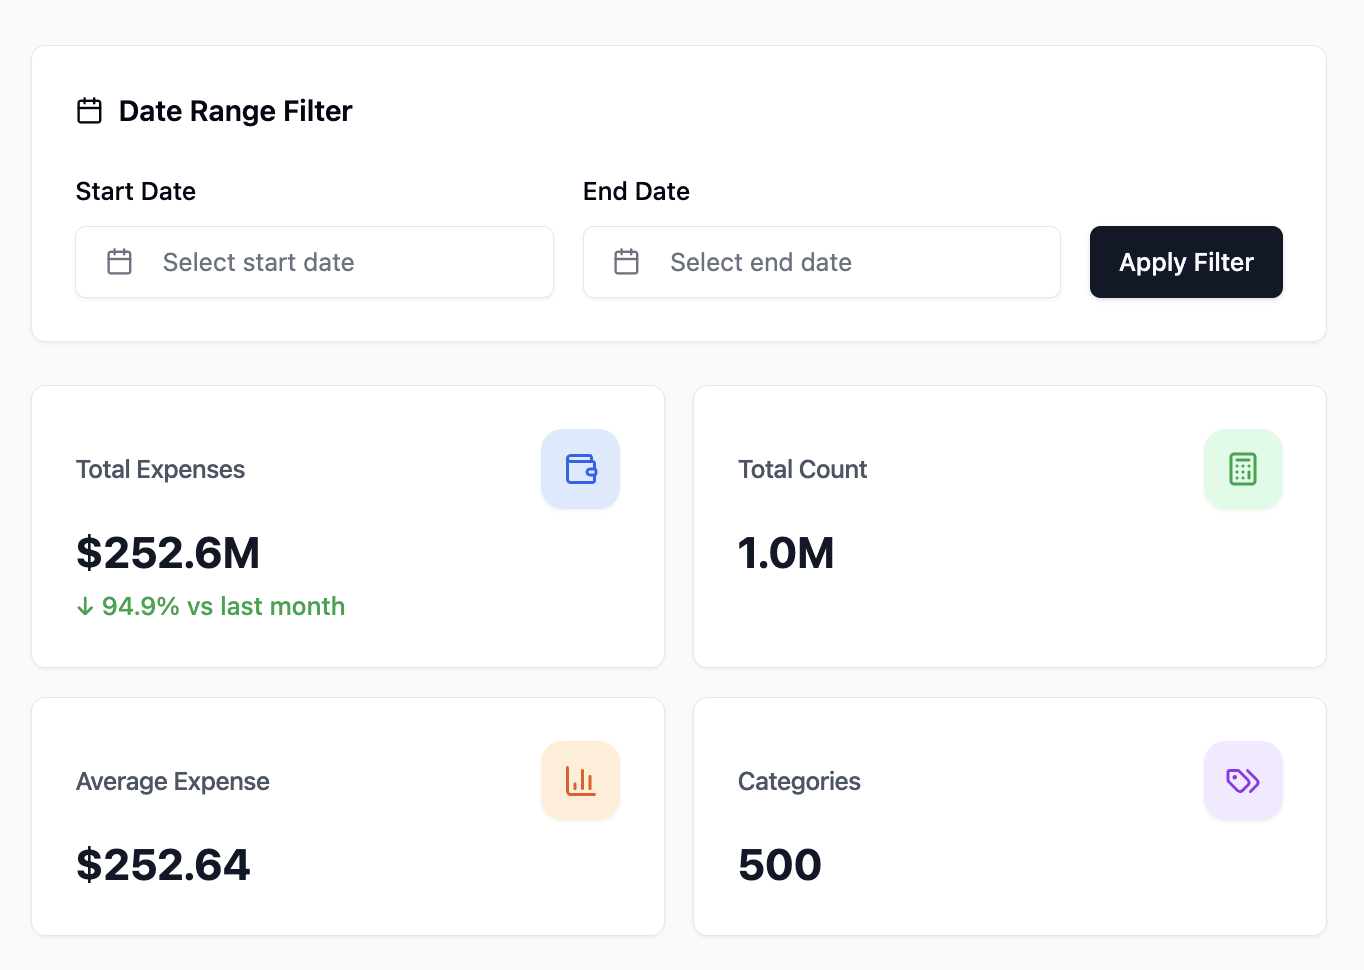Viewport: 1364px width, 970px height.
Task: Click the 1.0M total count value
Action: (786, 553)
